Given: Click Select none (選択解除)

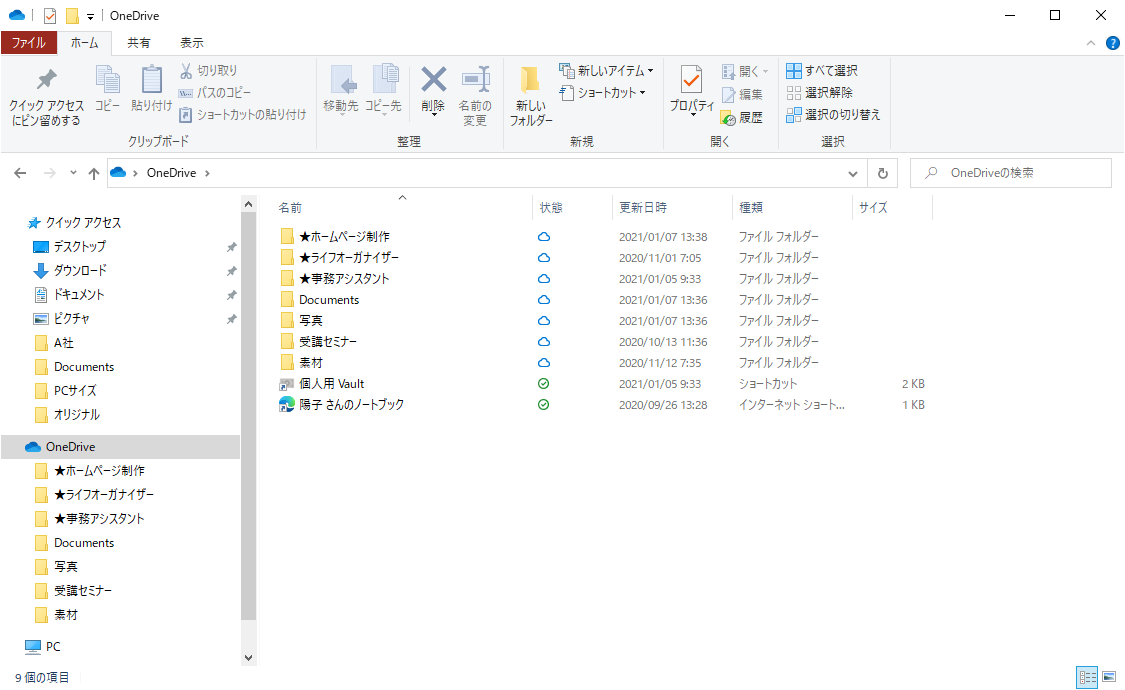Looking at the screenshot, I should click(819, 93).
